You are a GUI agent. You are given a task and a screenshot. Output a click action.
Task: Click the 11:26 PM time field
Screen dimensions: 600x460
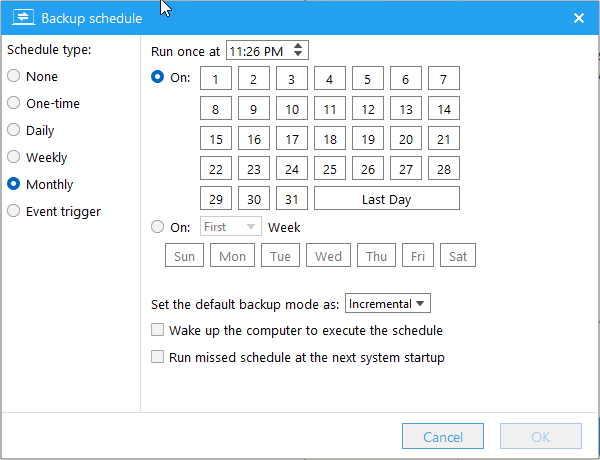coord(259,50)
